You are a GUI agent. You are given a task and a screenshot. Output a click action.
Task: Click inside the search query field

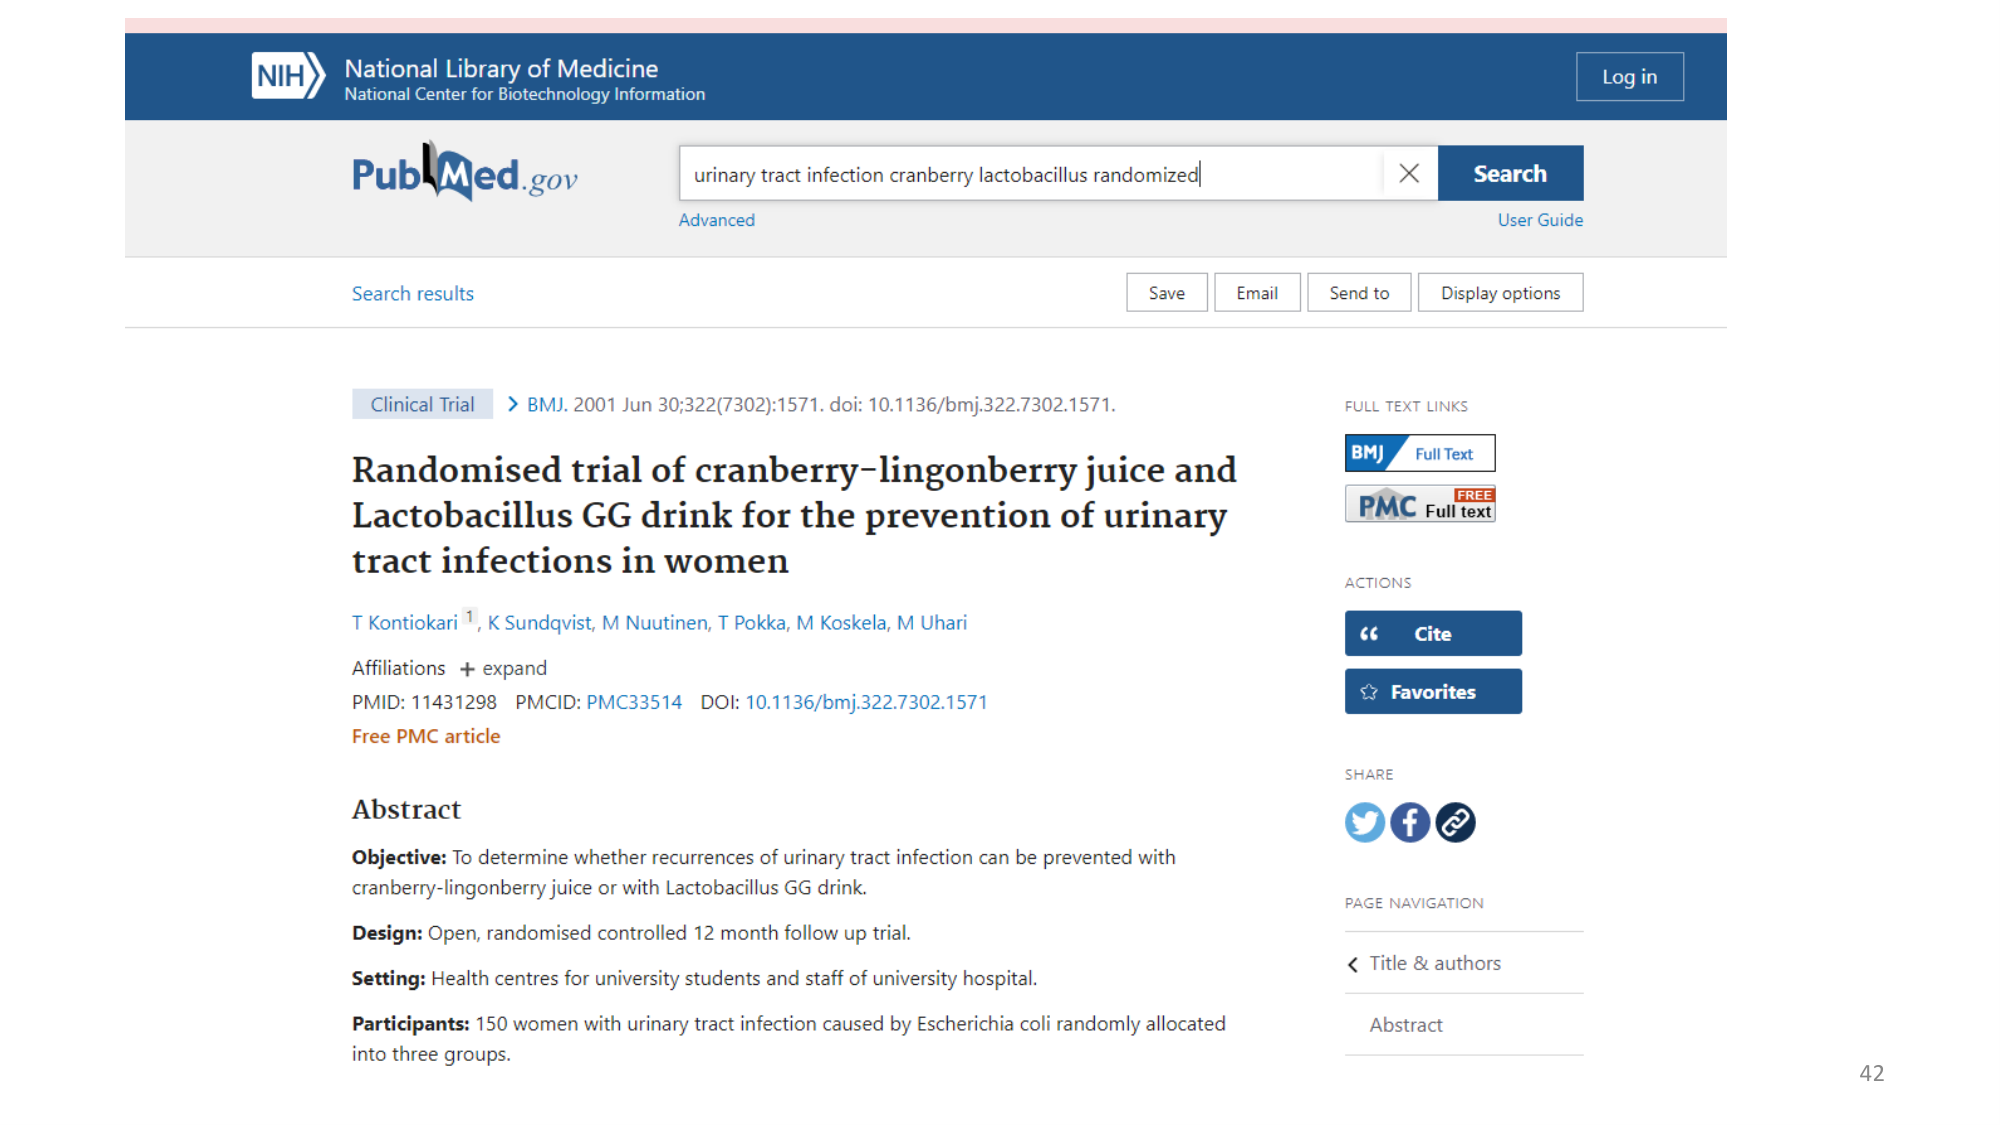click(1030, 174)
